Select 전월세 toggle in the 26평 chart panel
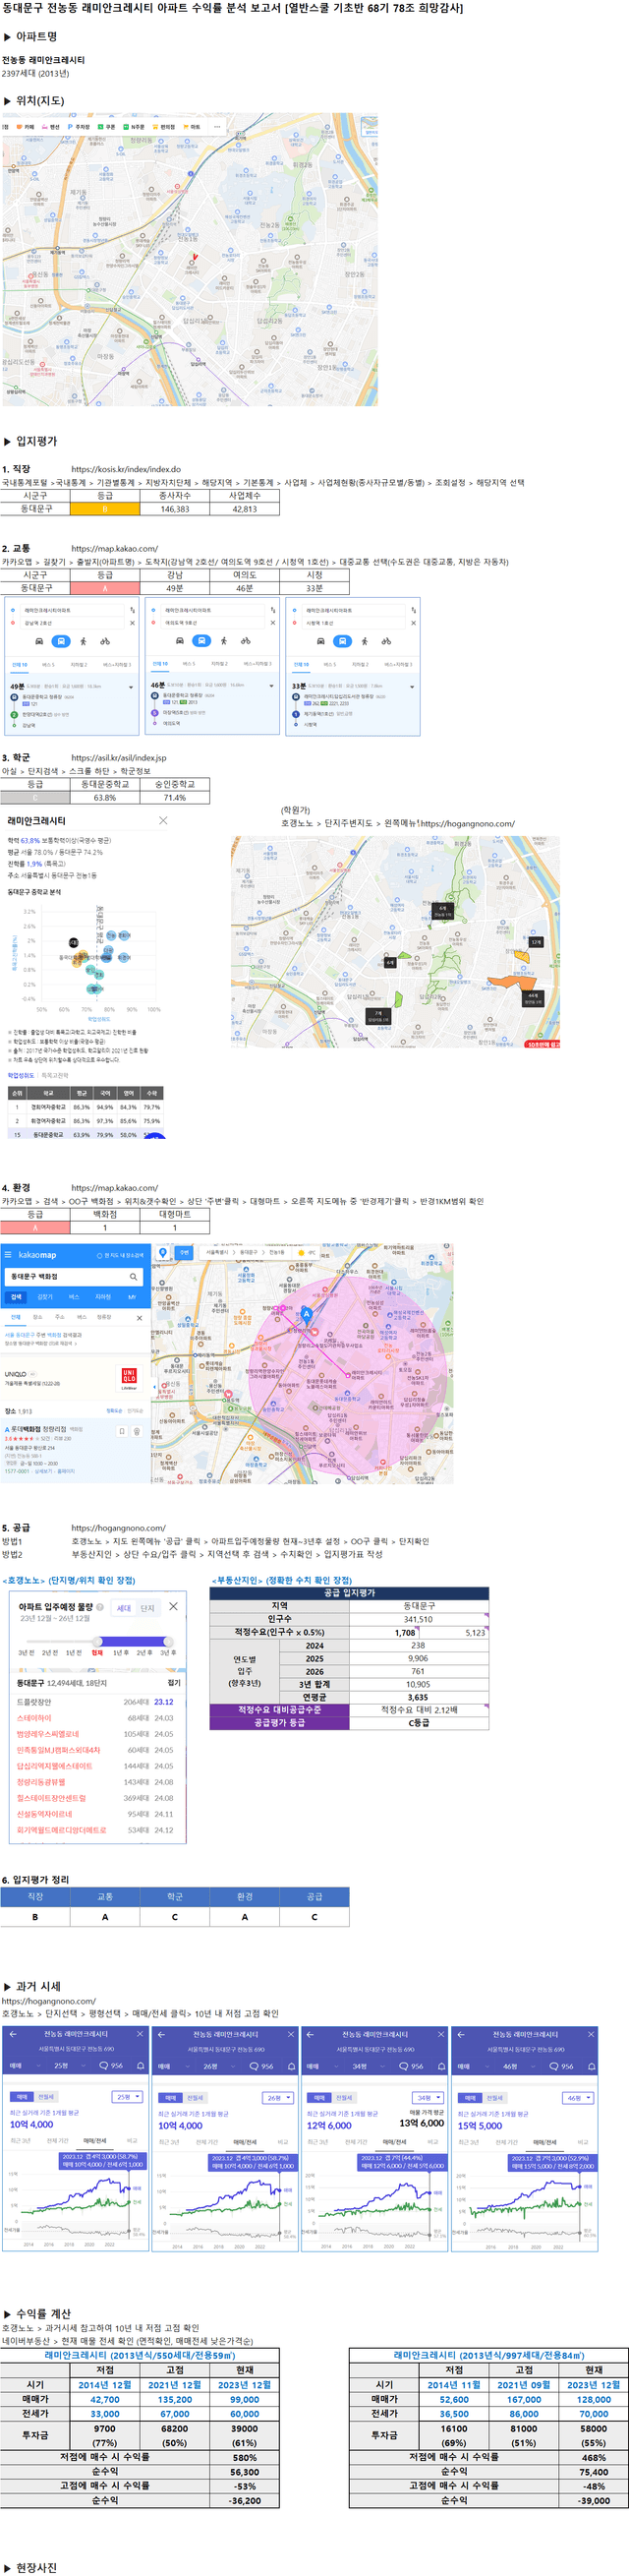This screenshot has height=2576, width=629. click(x=195, y=2097)
